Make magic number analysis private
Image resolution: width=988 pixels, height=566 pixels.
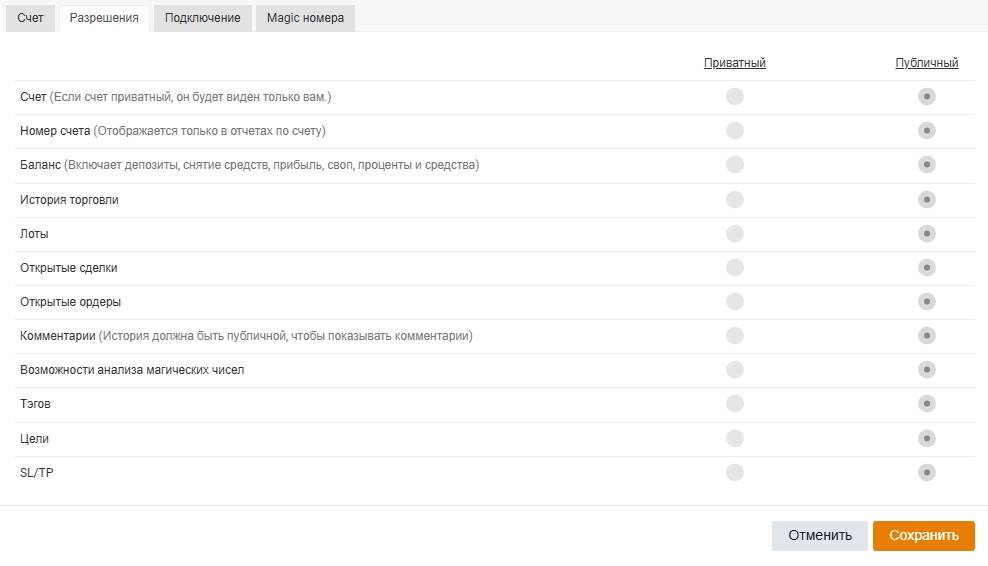[735, 370]
